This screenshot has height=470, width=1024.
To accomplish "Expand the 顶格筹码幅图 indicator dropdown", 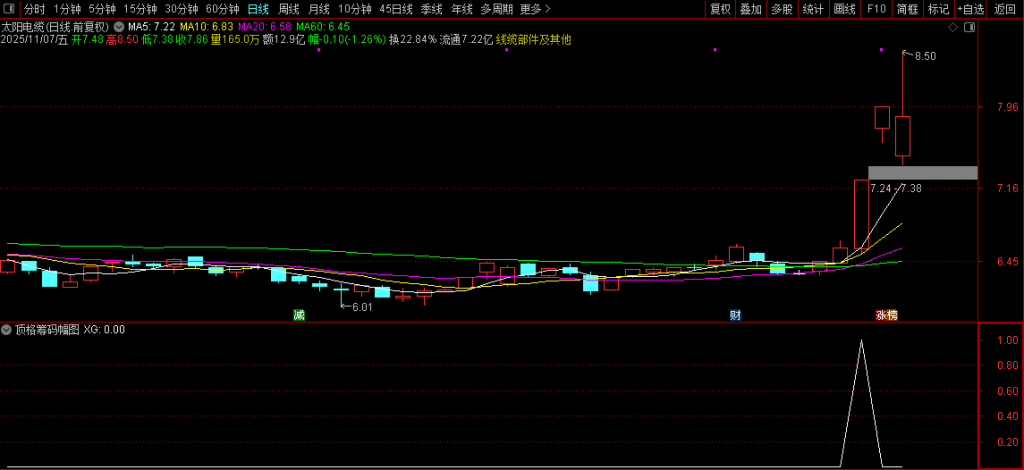I will click(7, 329).
